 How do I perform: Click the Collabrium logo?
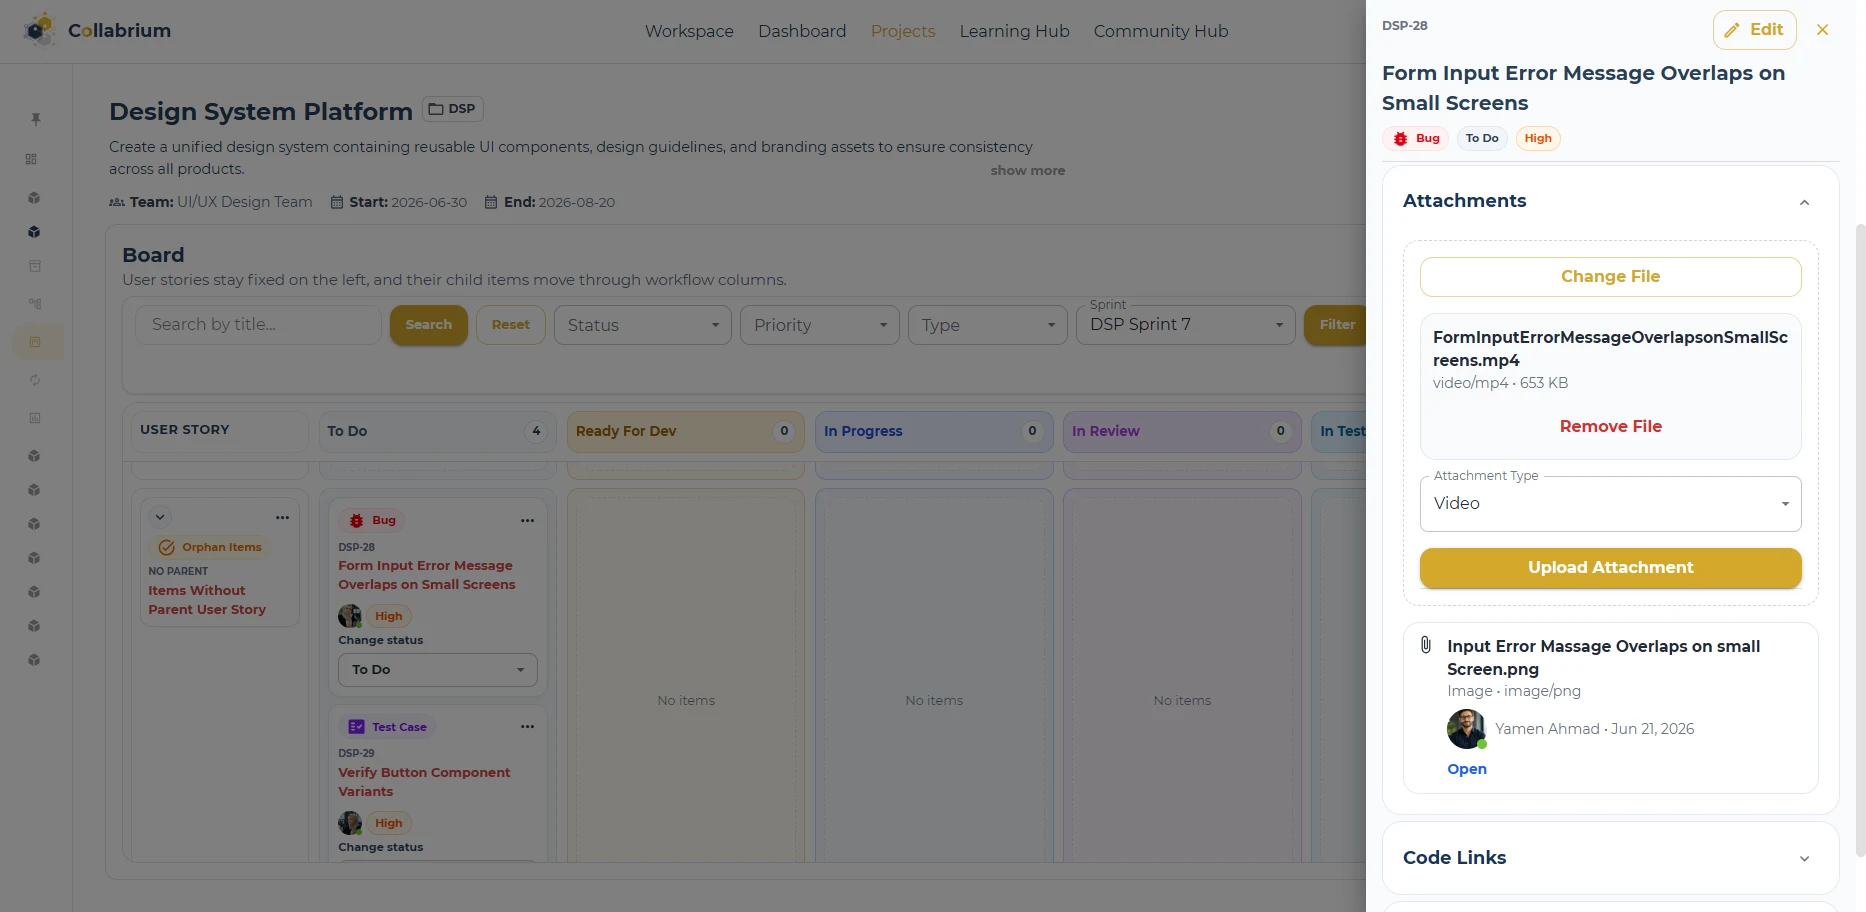(97, 30)
